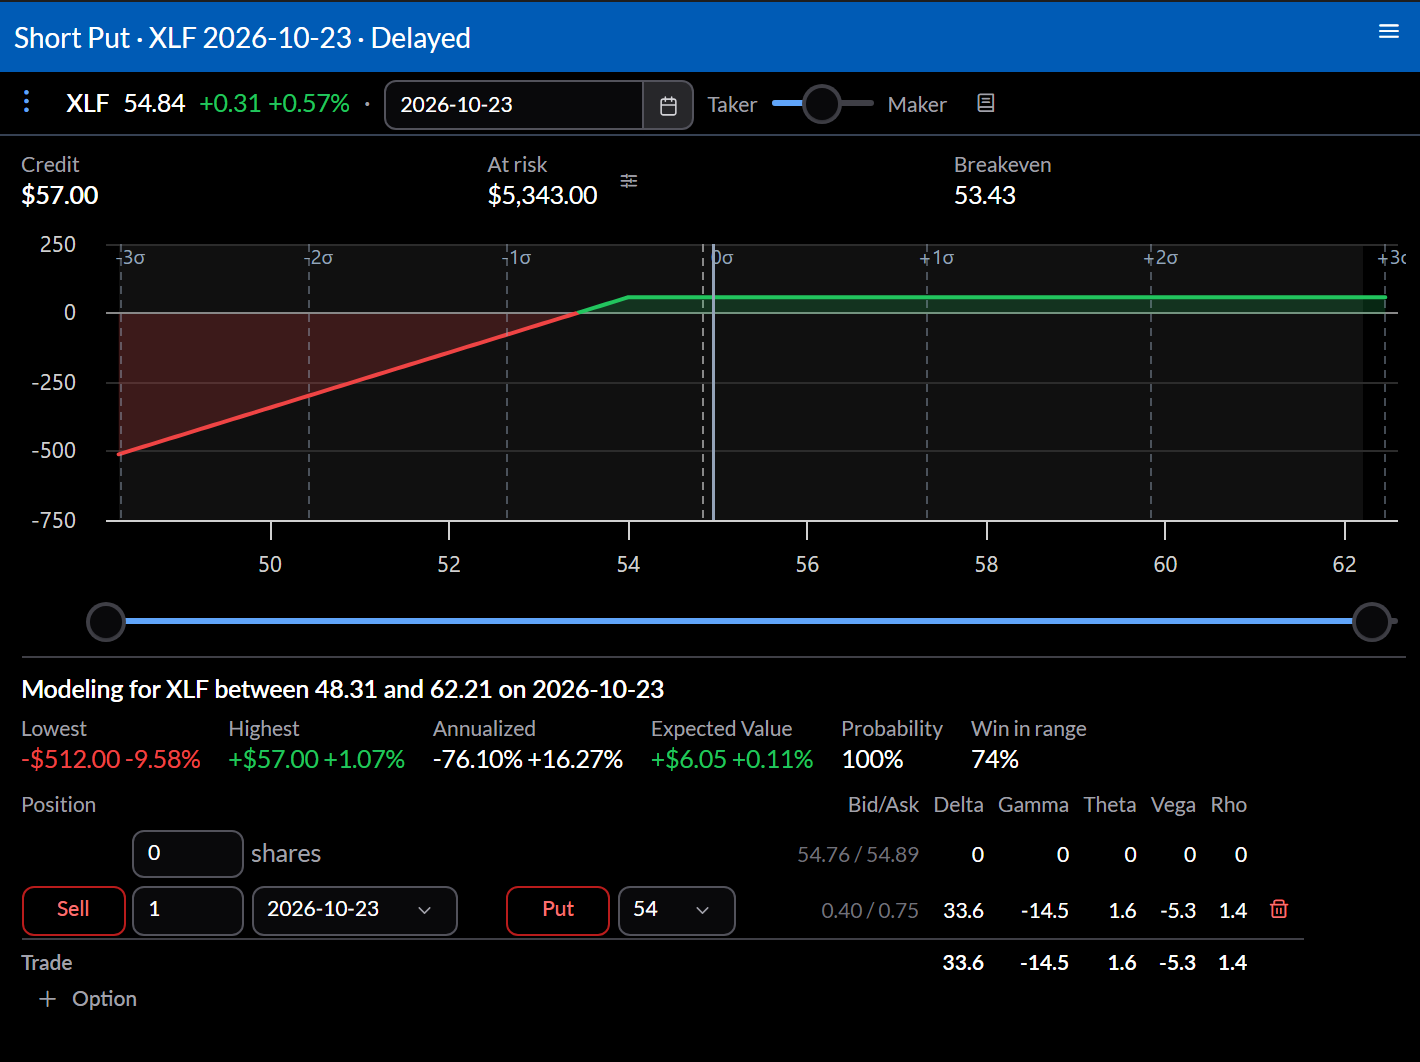Screen dimensions: 1420x1062
Task: Click the Delta column header
Action: (958, 805)
